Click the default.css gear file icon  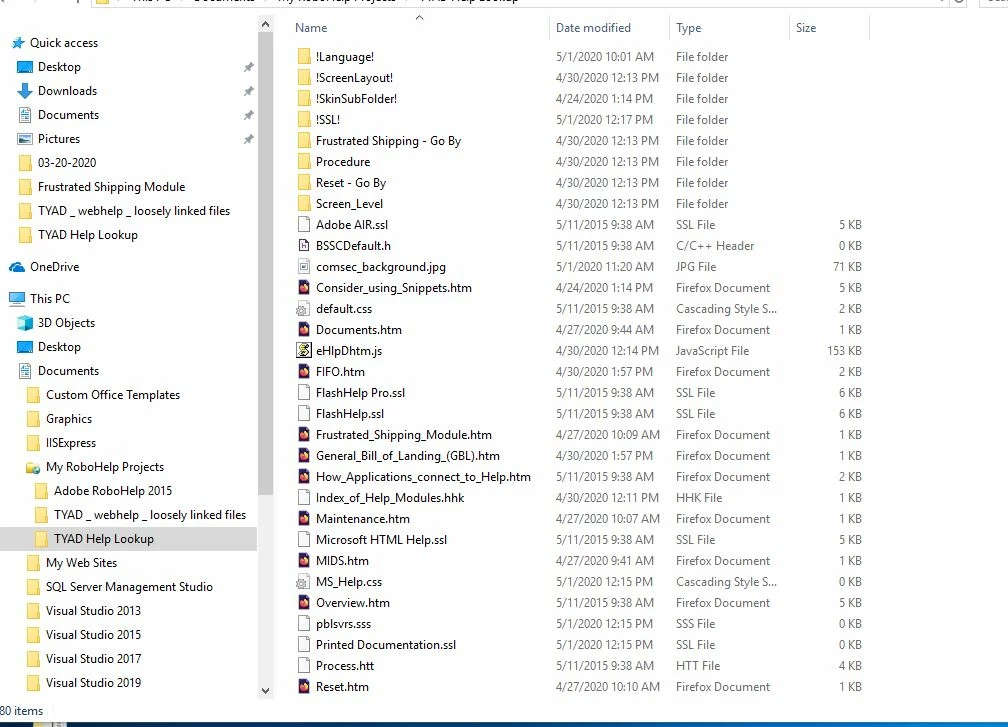coord(303,309)
